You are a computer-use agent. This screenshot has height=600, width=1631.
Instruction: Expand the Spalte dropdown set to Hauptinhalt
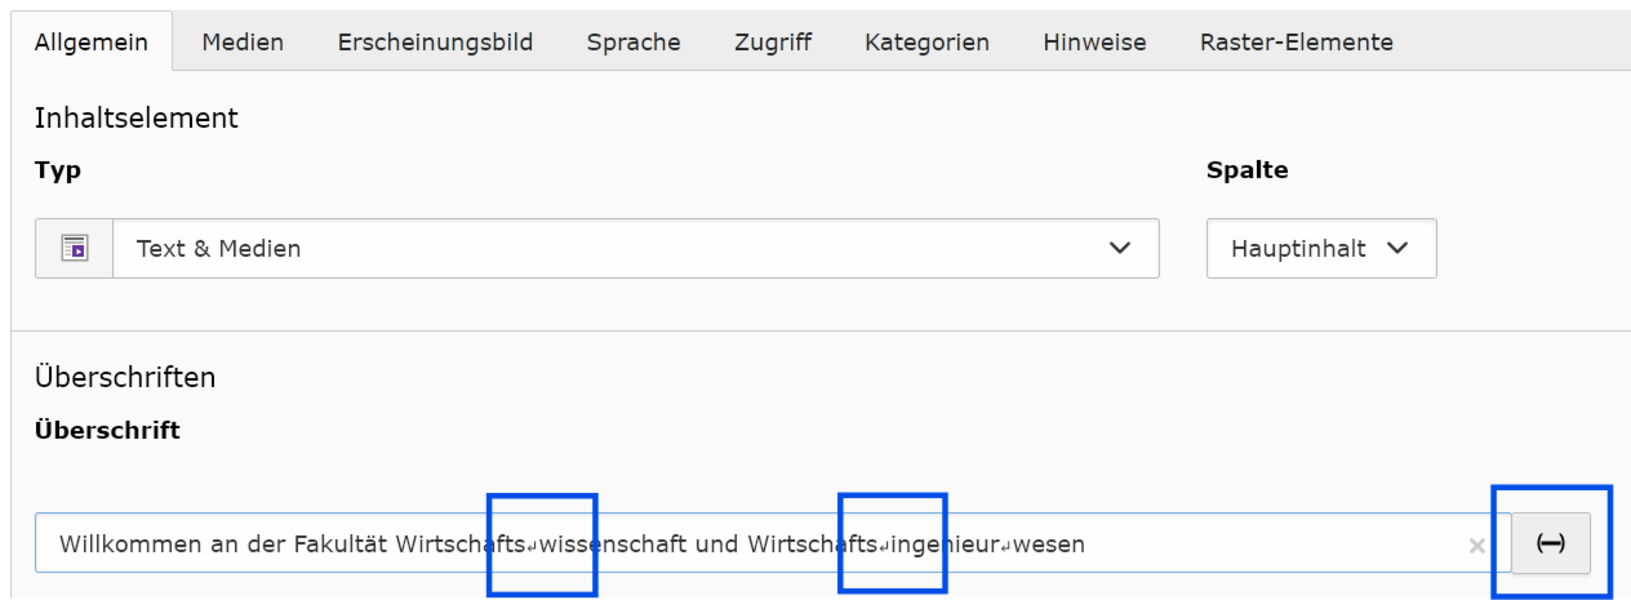pyautogui.click(x=1320, y=248)
